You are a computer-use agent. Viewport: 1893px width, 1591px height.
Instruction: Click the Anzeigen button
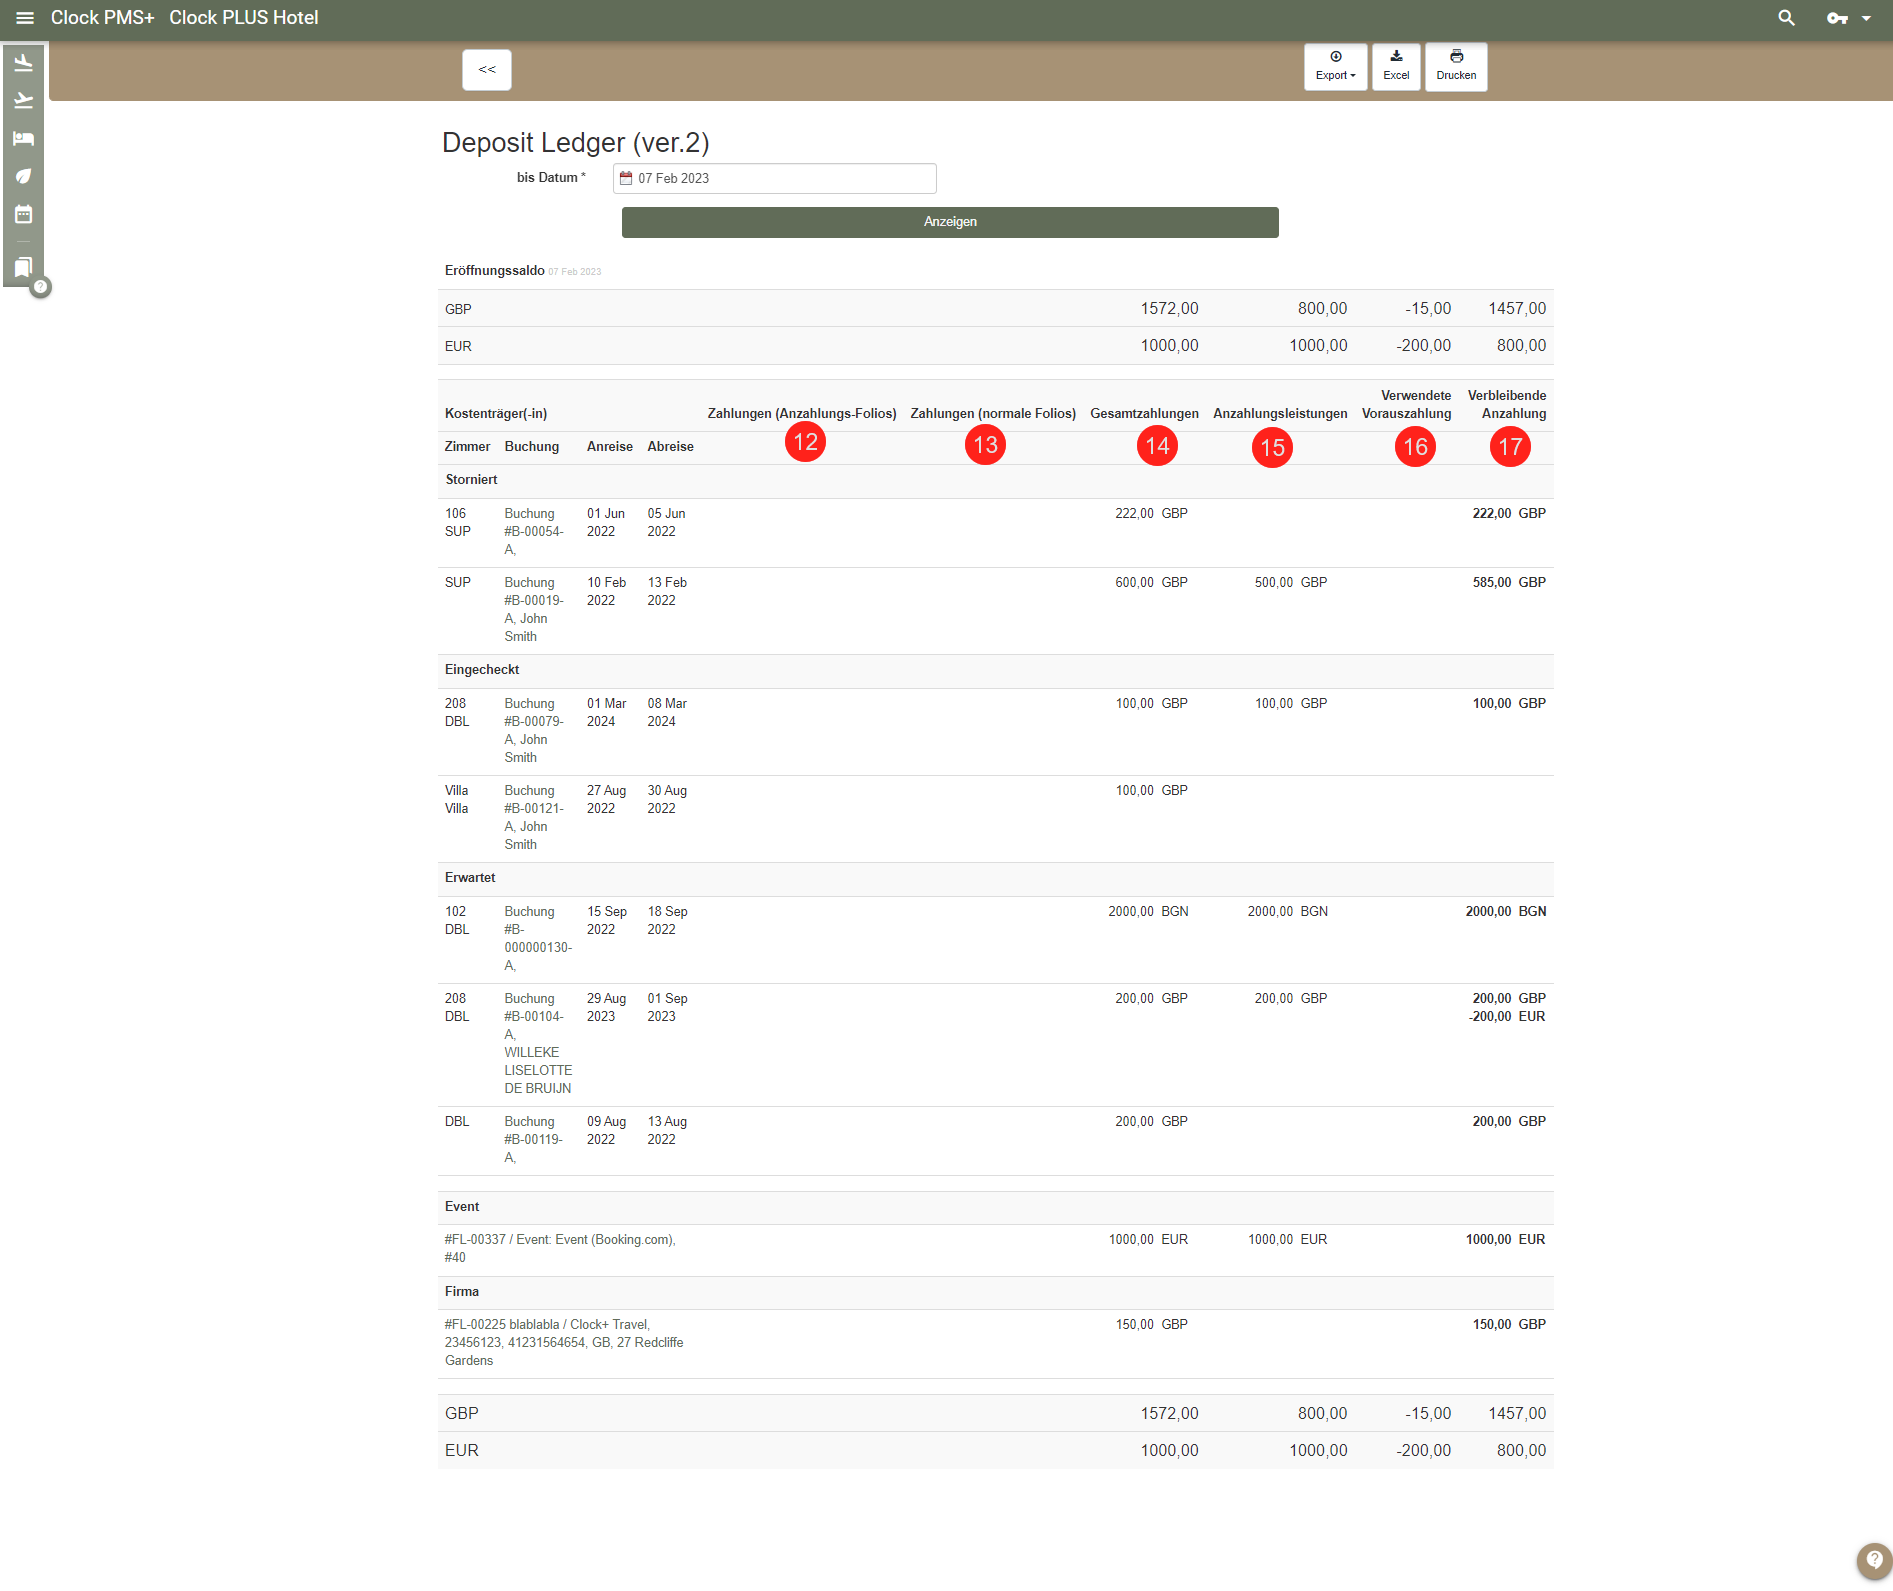(950, 222)
